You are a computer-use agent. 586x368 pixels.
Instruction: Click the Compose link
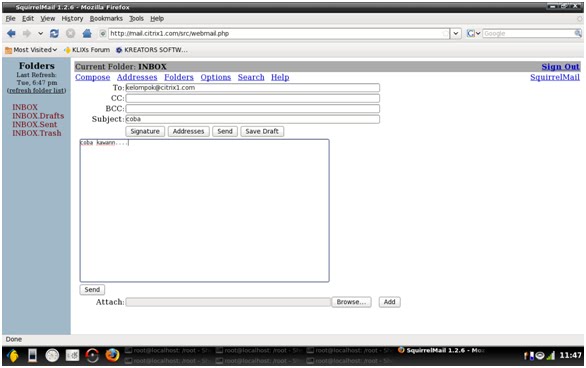(93, 77)
